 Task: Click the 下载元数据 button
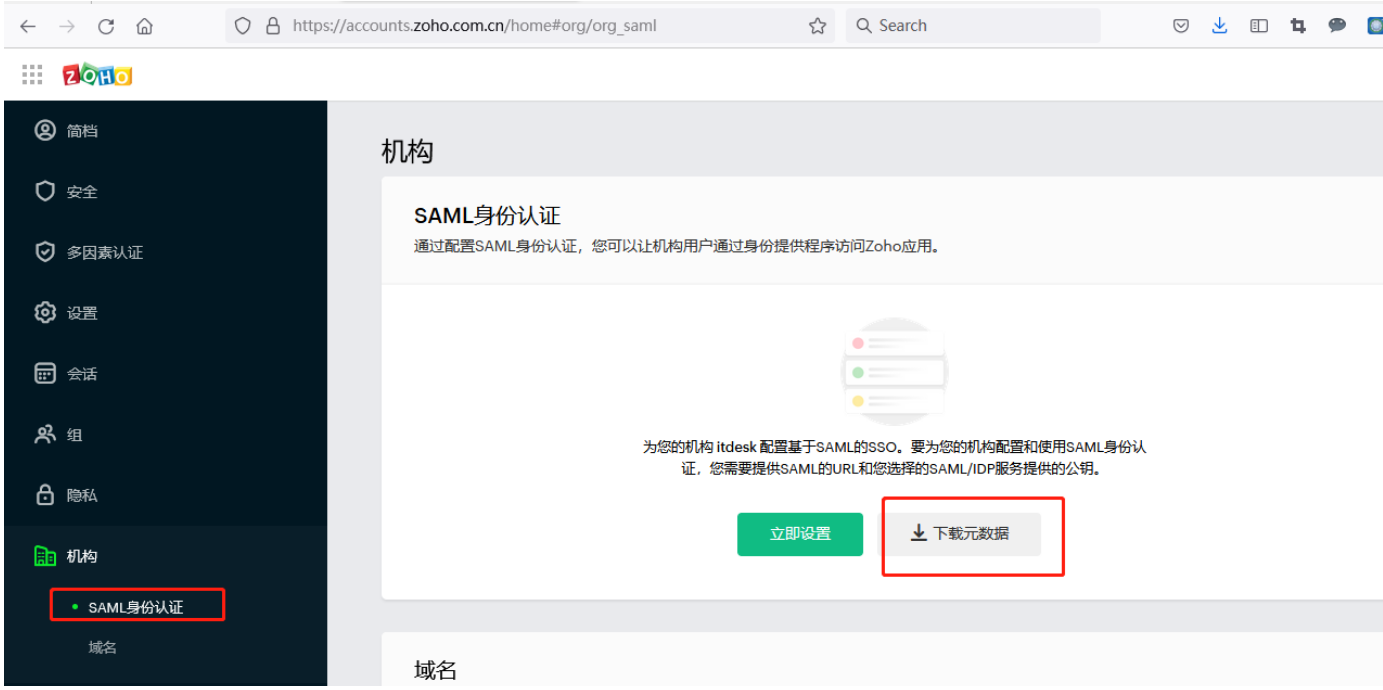(x=959, y=534)
